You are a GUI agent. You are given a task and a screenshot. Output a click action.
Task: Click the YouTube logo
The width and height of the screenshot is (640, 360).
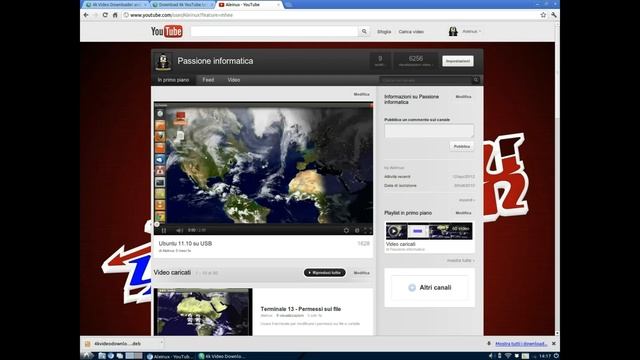pyautogui.click(x=167, y=31)
